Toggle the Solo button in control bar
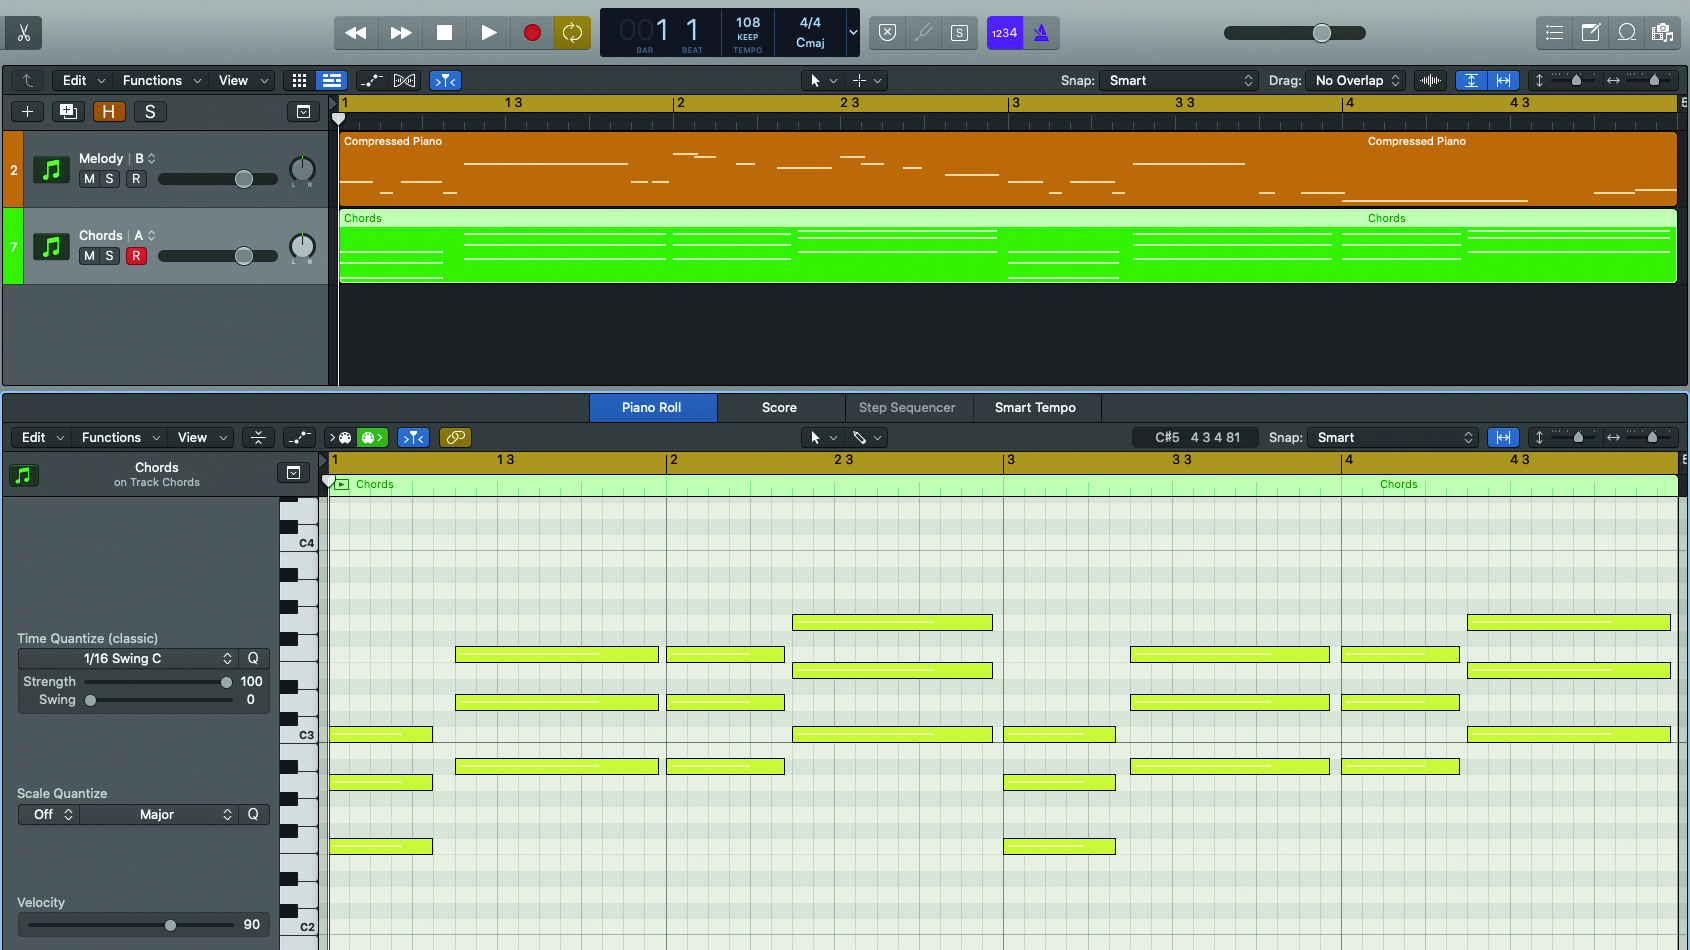Screen dimensions: 1690x950 coord(959,33)
